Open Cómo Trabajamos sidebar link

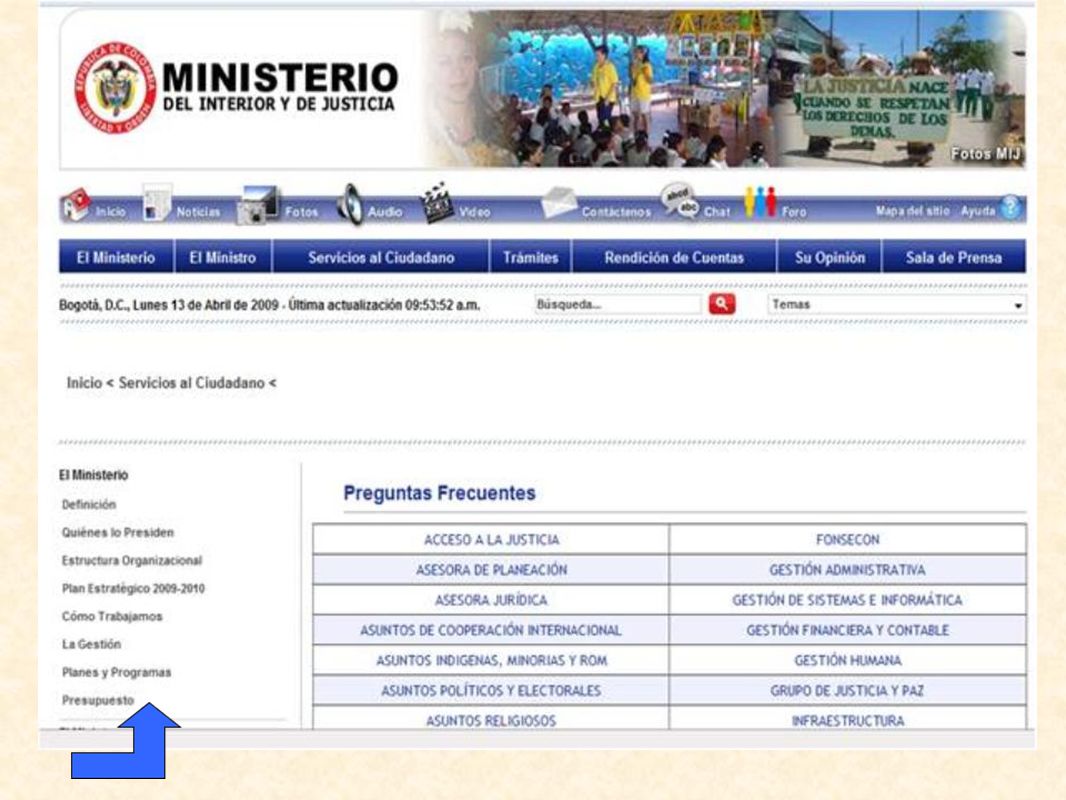coord(112,616)
